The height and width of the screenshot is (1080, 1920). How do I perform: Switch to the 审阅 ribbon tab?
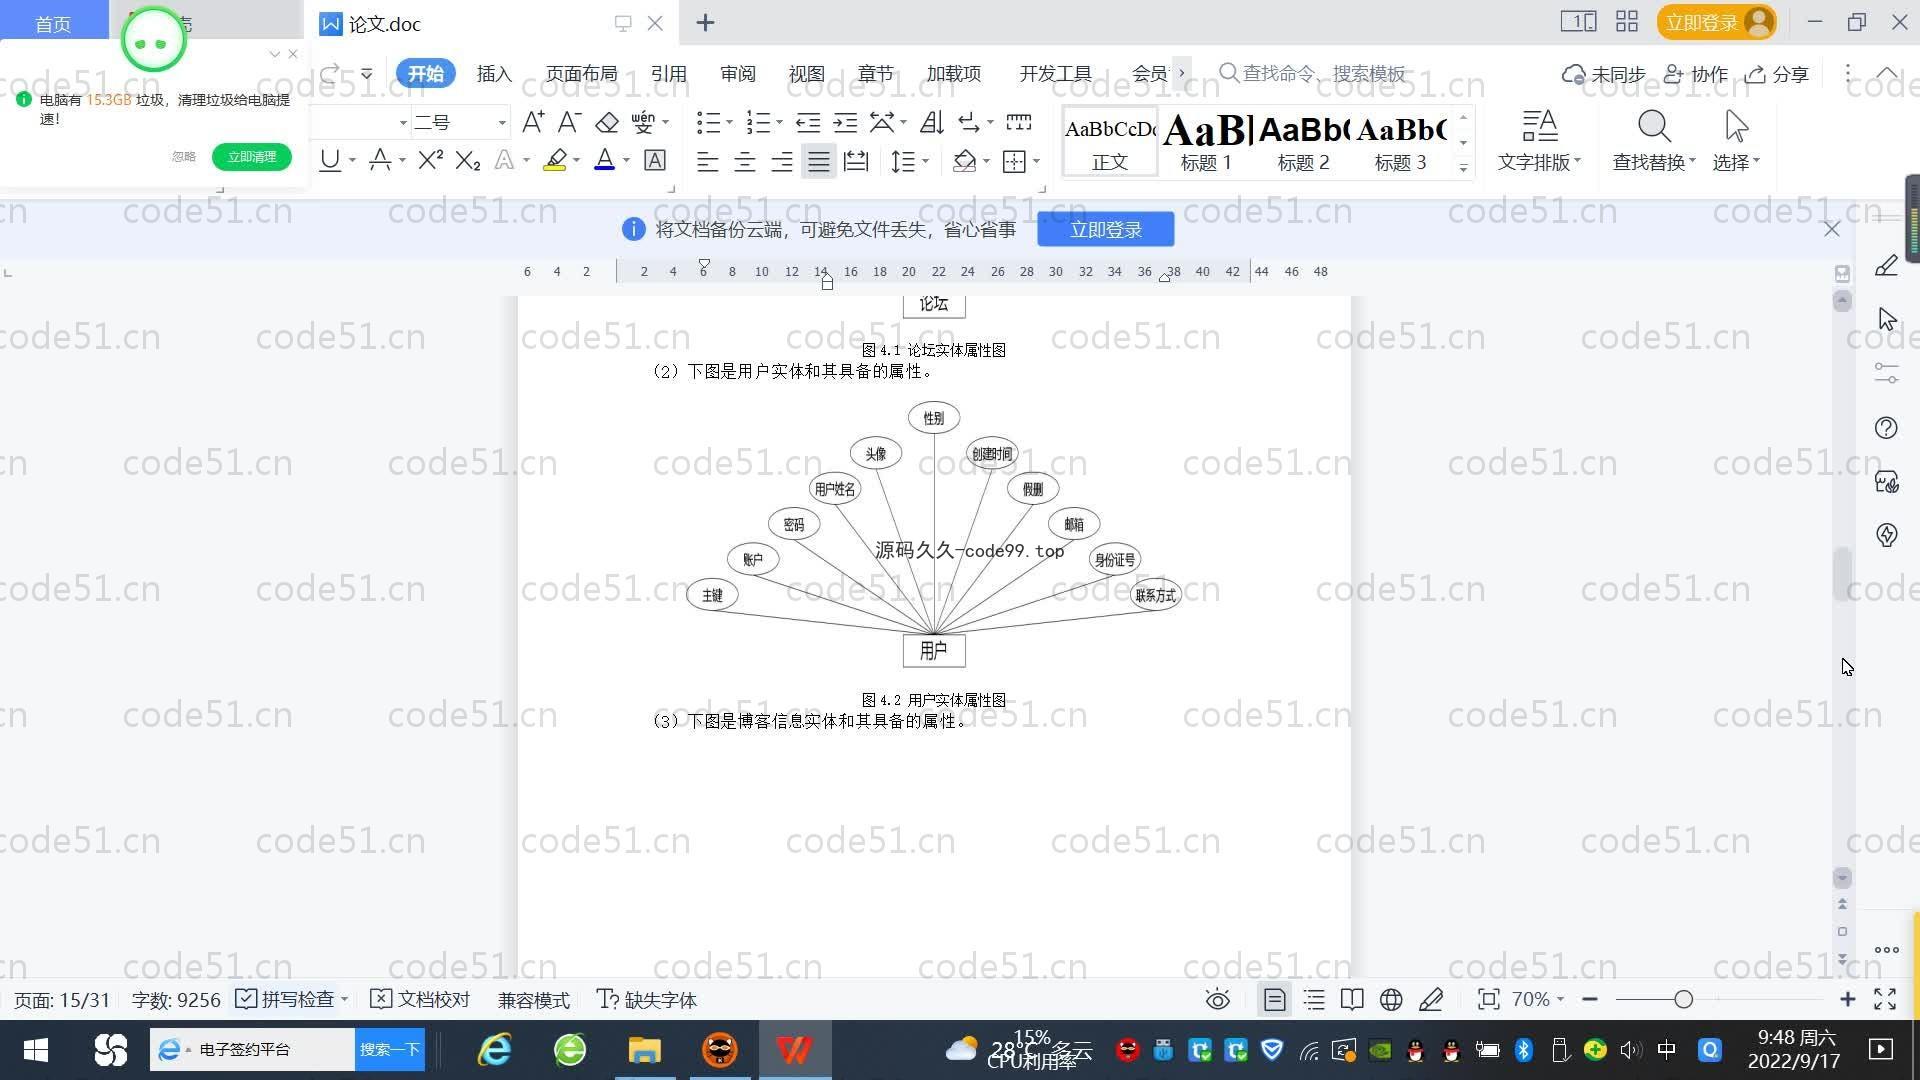pyautogui.click(x=738, y=74)
